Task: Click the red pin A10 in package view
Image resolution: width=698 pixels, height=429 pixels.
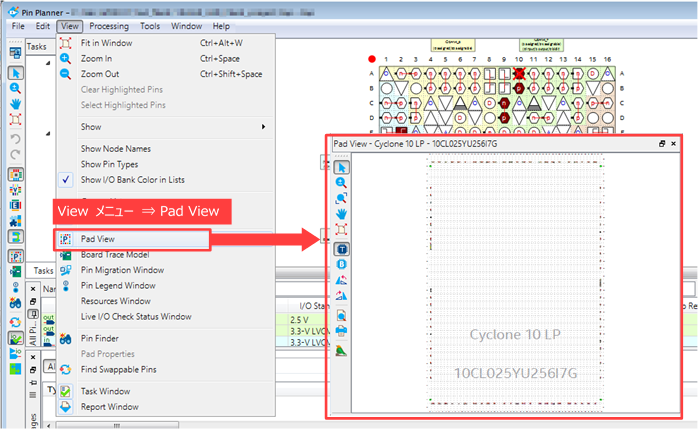Action: coord(519,75)
